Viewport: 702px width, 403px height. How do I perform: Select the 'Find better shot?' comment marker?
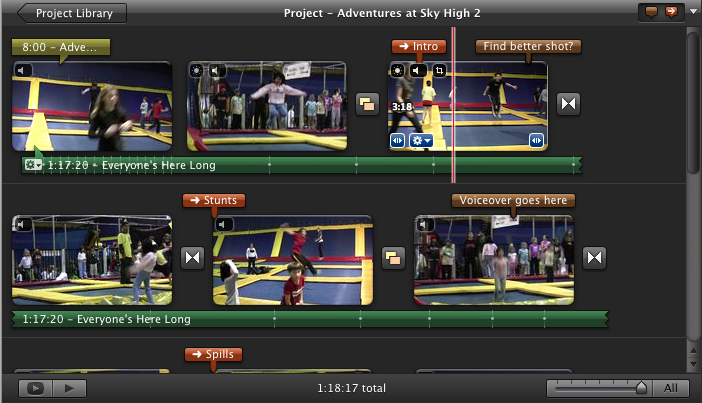528,46
